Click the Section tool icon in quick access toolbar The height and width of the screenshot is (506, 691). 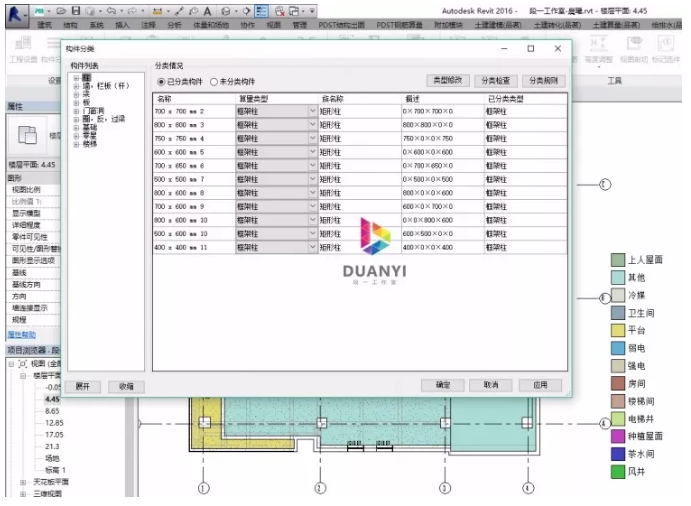(246, 11)
